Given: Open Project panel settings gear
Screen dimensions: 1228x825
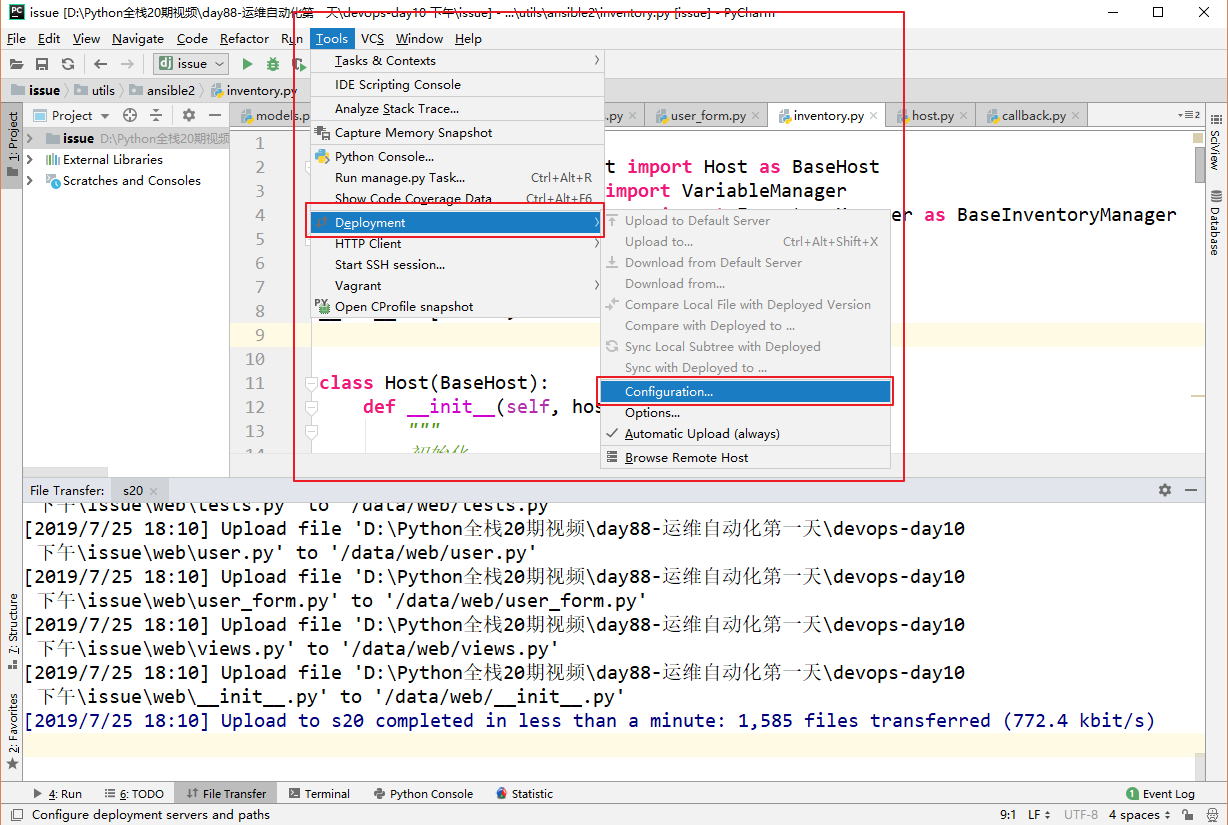Looking at the screenshot, I should click(x=189, y=116).
